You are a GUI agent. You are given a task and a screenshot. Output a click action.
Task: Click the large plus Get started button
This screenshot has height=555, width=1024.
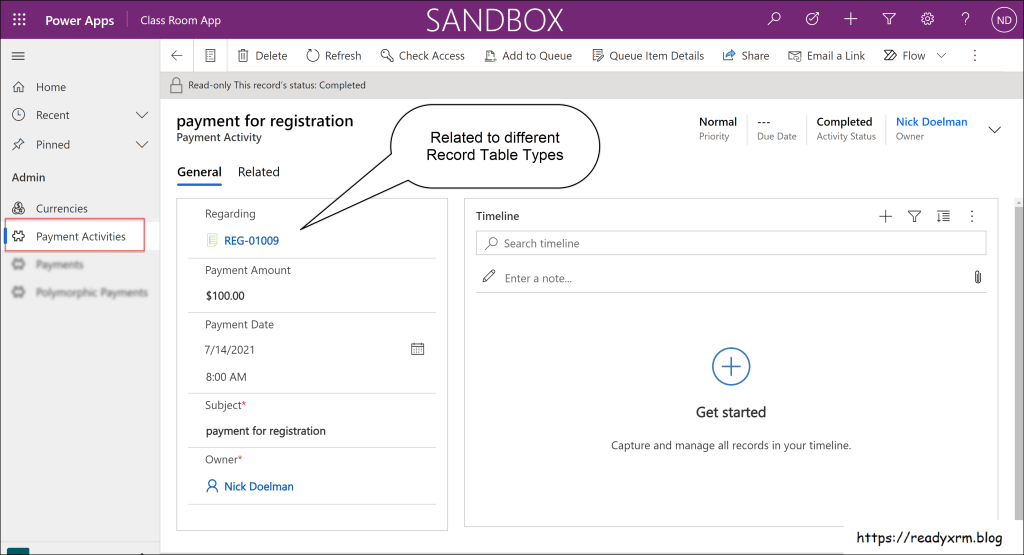(731, 367)
